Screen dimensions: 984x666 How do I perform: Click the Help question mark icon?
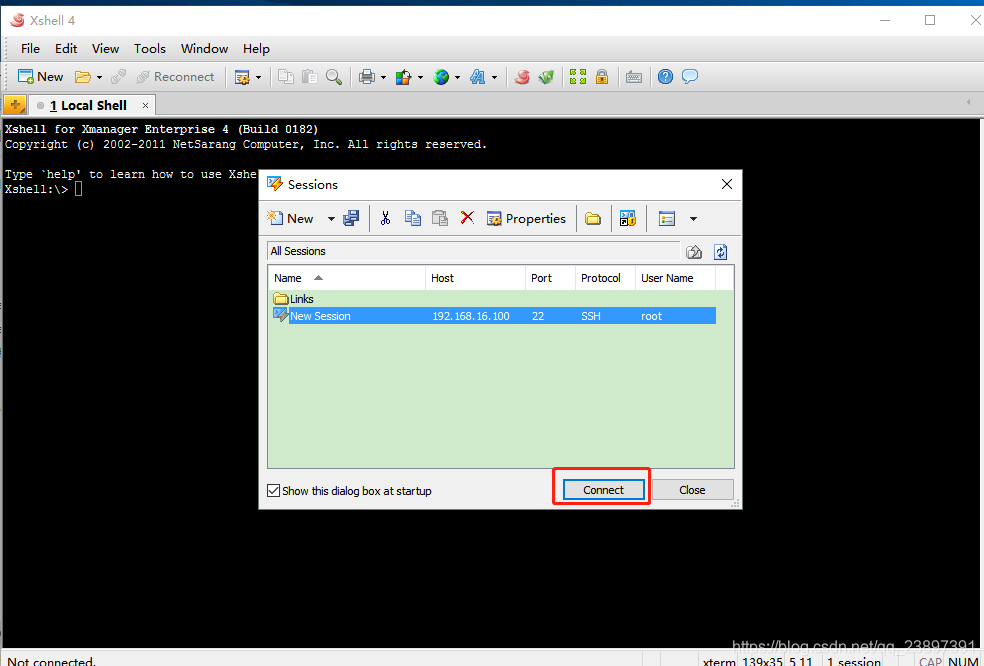pos(665,77)
